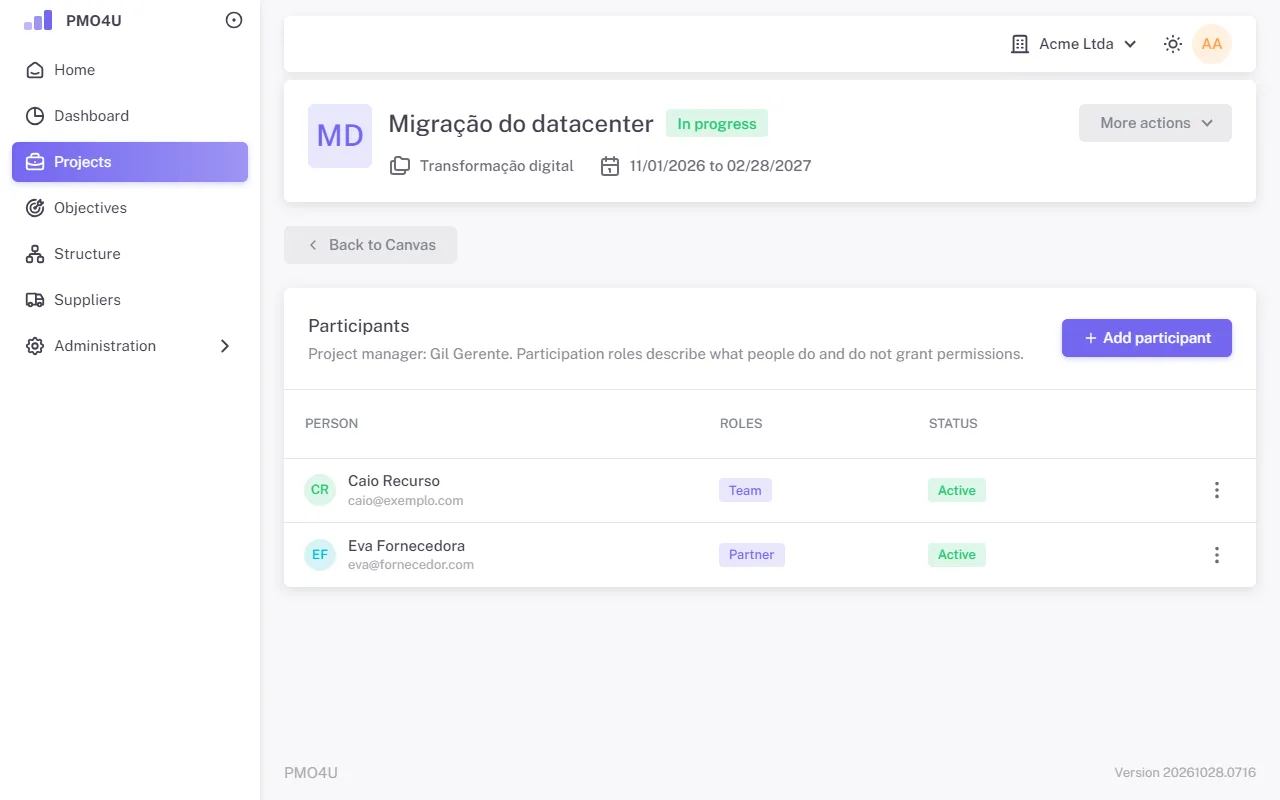Click the caio@exemplo.com email text
This screenshot has height=800, width=1280.
pyautogui.click(x=406, y=500)
